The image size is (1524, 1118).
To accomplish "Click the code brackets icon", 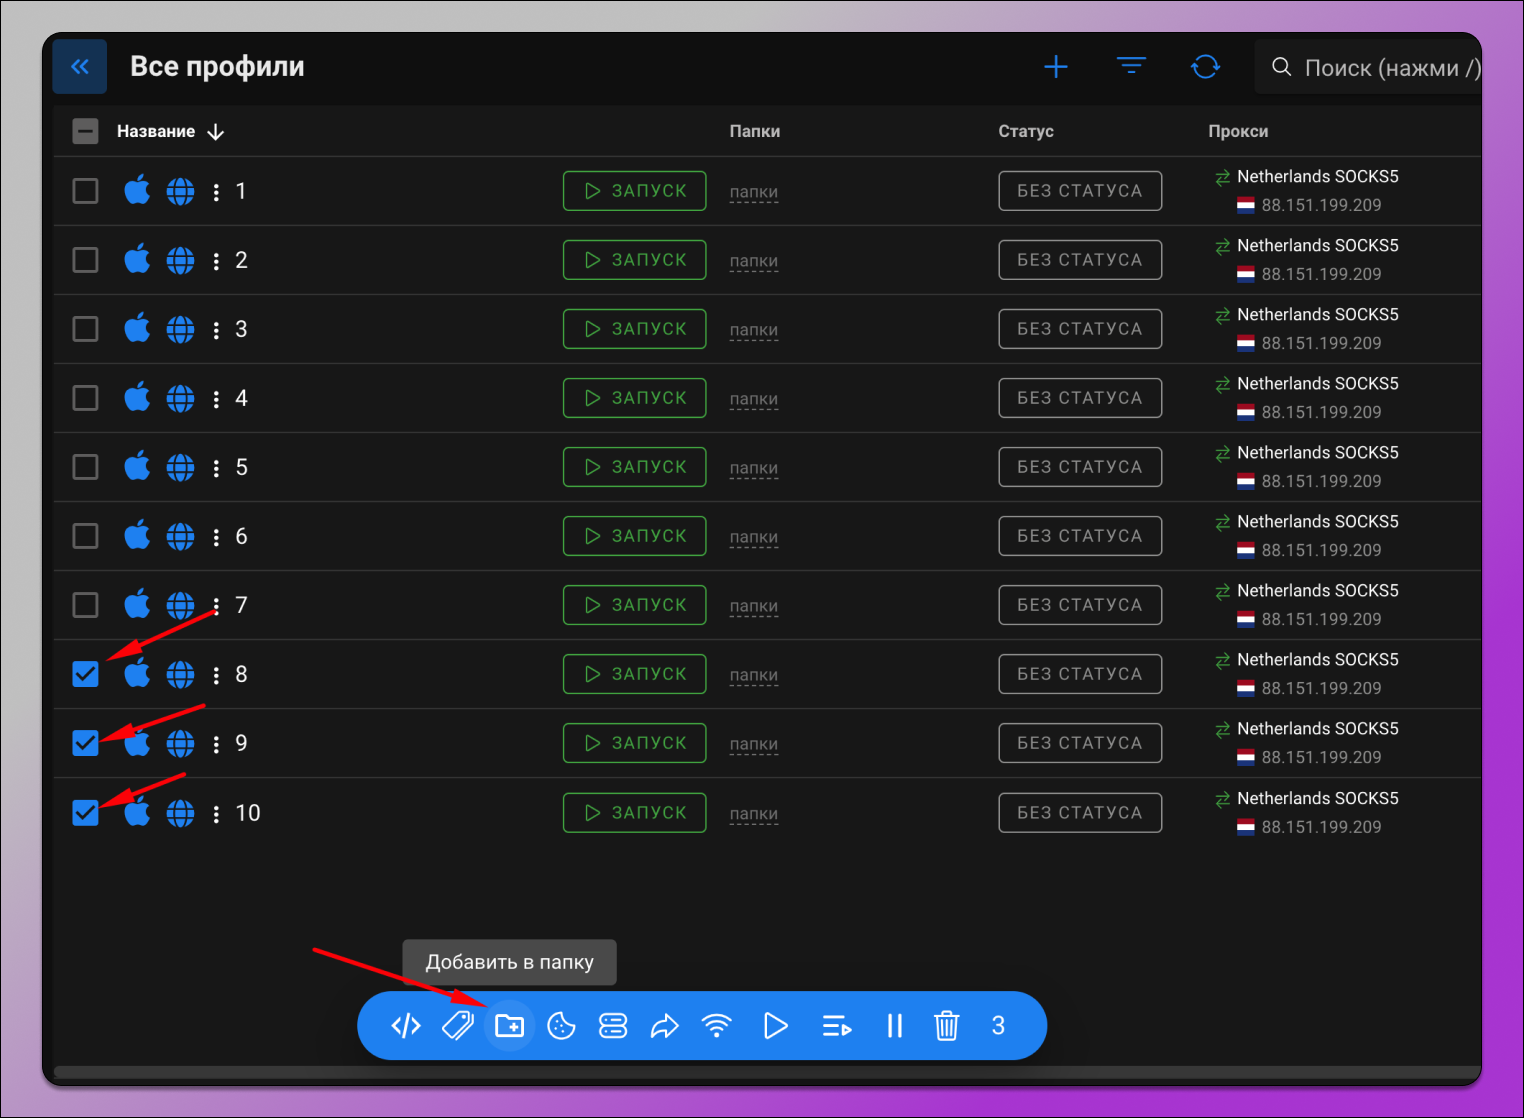I will click(406, 1026).
